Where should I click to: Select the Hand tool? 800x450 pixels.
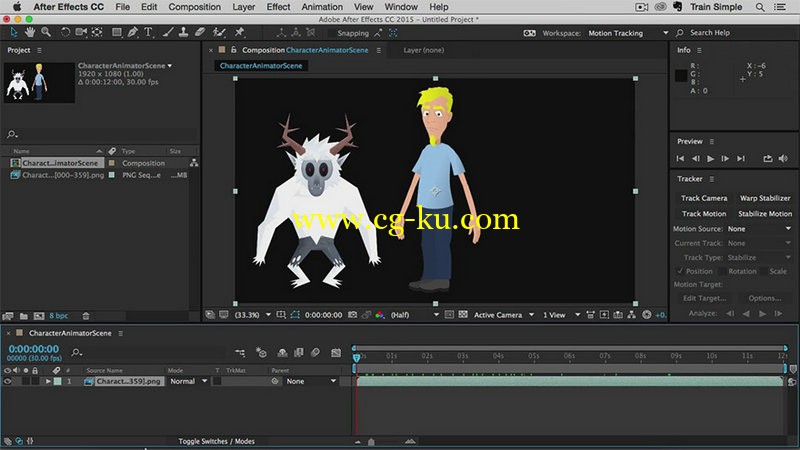point(30,32)
